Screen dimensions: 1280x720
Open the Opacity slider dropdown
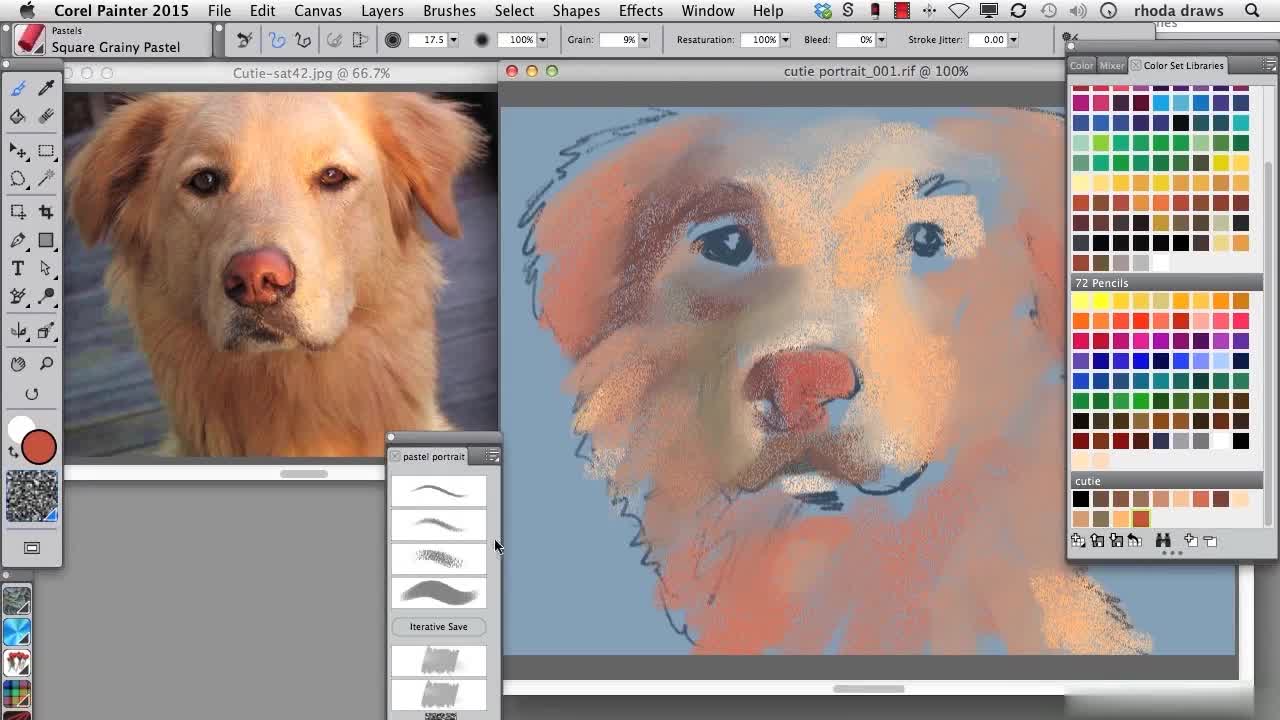pos(543,40)
